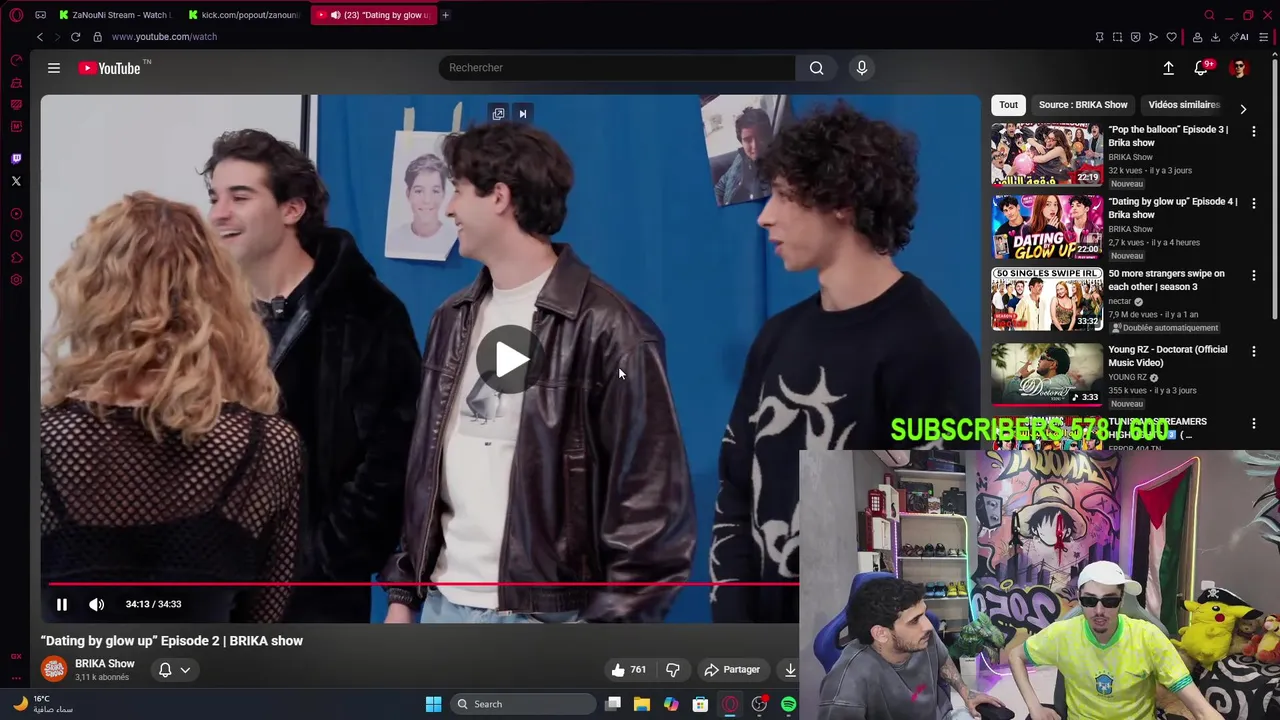Go to the YouTube home logo
Image resolution: width=1280 pixels, height=720 pixels.
pos(109,68)
